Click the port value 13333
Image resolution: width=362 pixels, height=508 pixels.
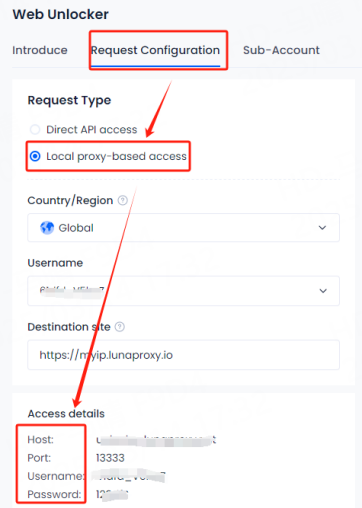110,458
